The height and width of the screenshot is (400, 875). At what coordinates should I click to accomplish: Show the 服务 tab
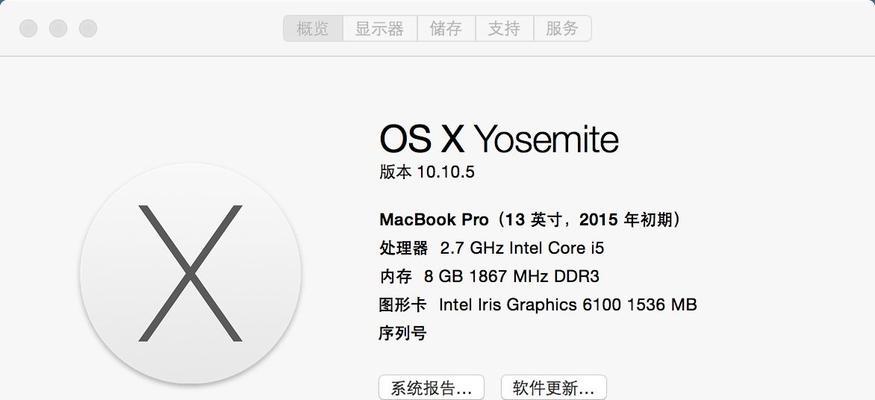coord(562,28)
